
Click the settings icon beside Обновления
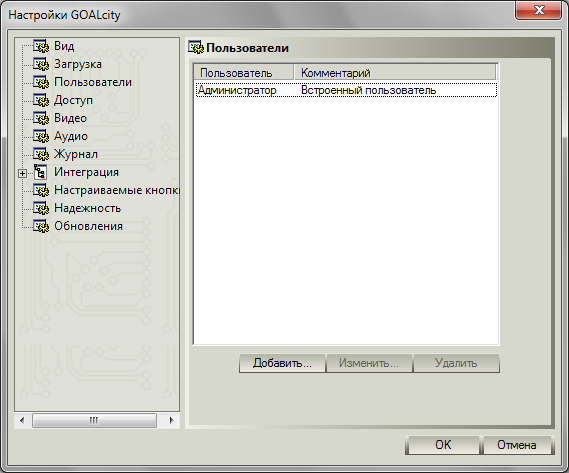coord(41,226)
